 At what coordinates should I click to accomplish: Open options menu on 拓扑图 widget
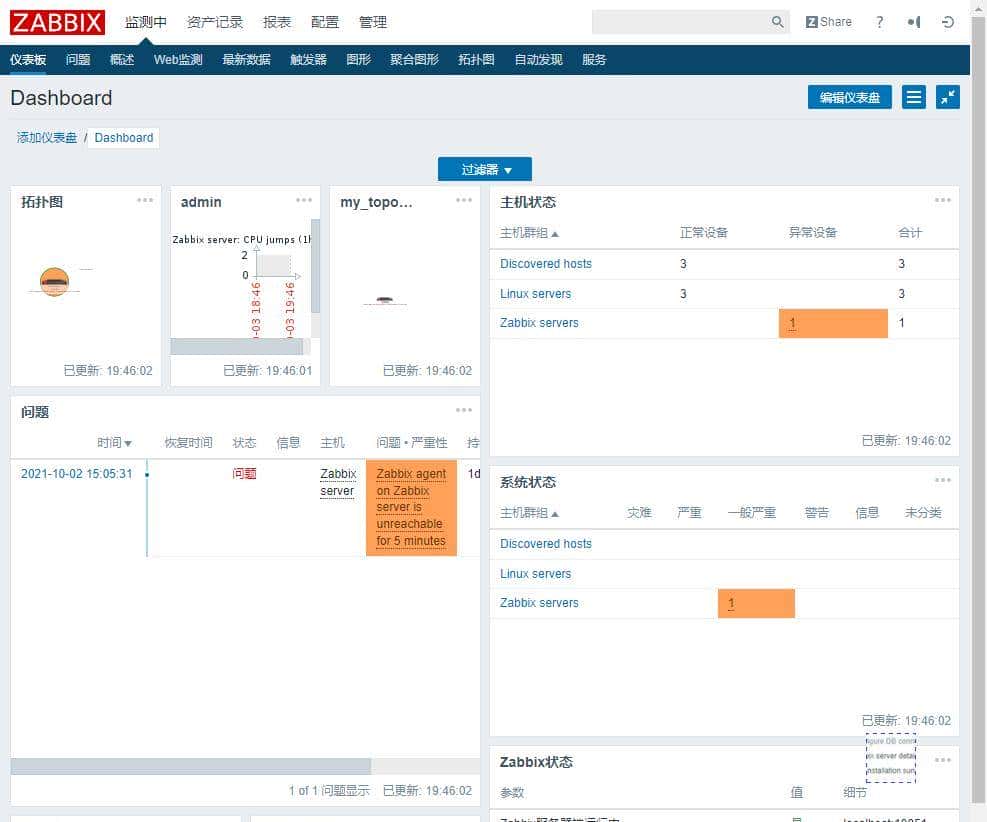point(145,200)
